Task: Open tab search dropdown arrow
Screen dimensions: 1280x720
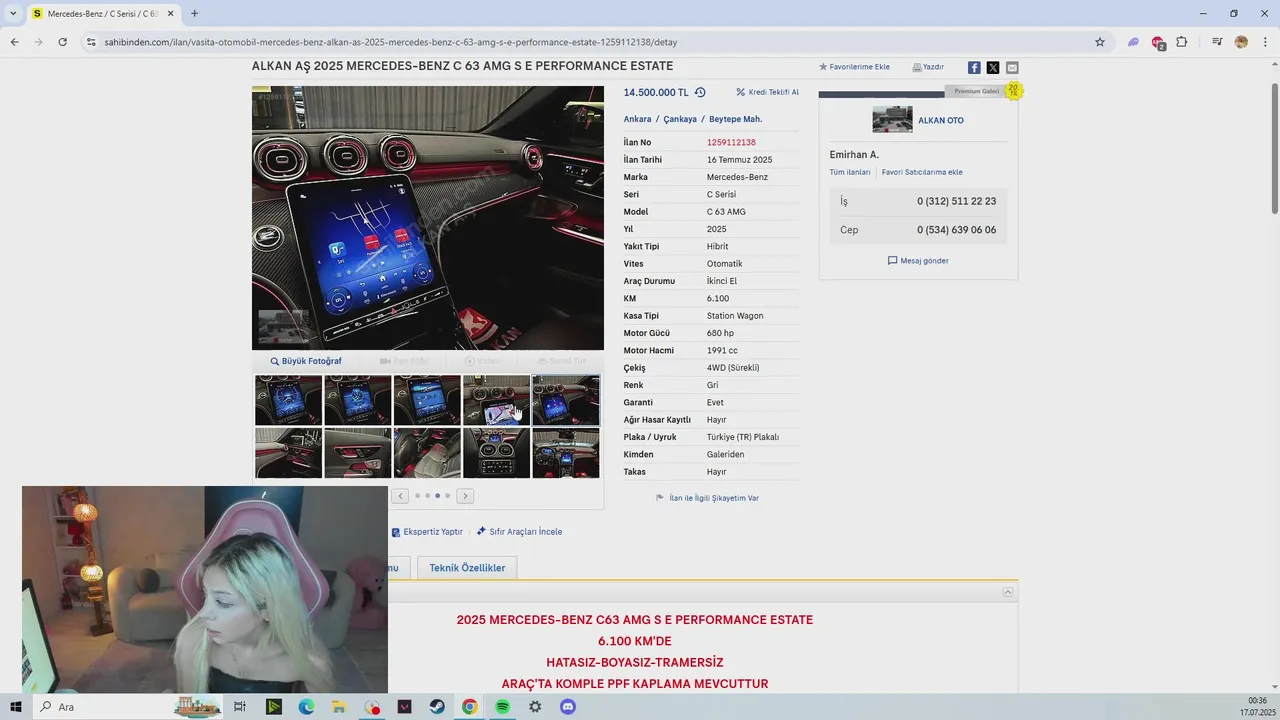Action: pyautogui.click(x=13, y=14)
